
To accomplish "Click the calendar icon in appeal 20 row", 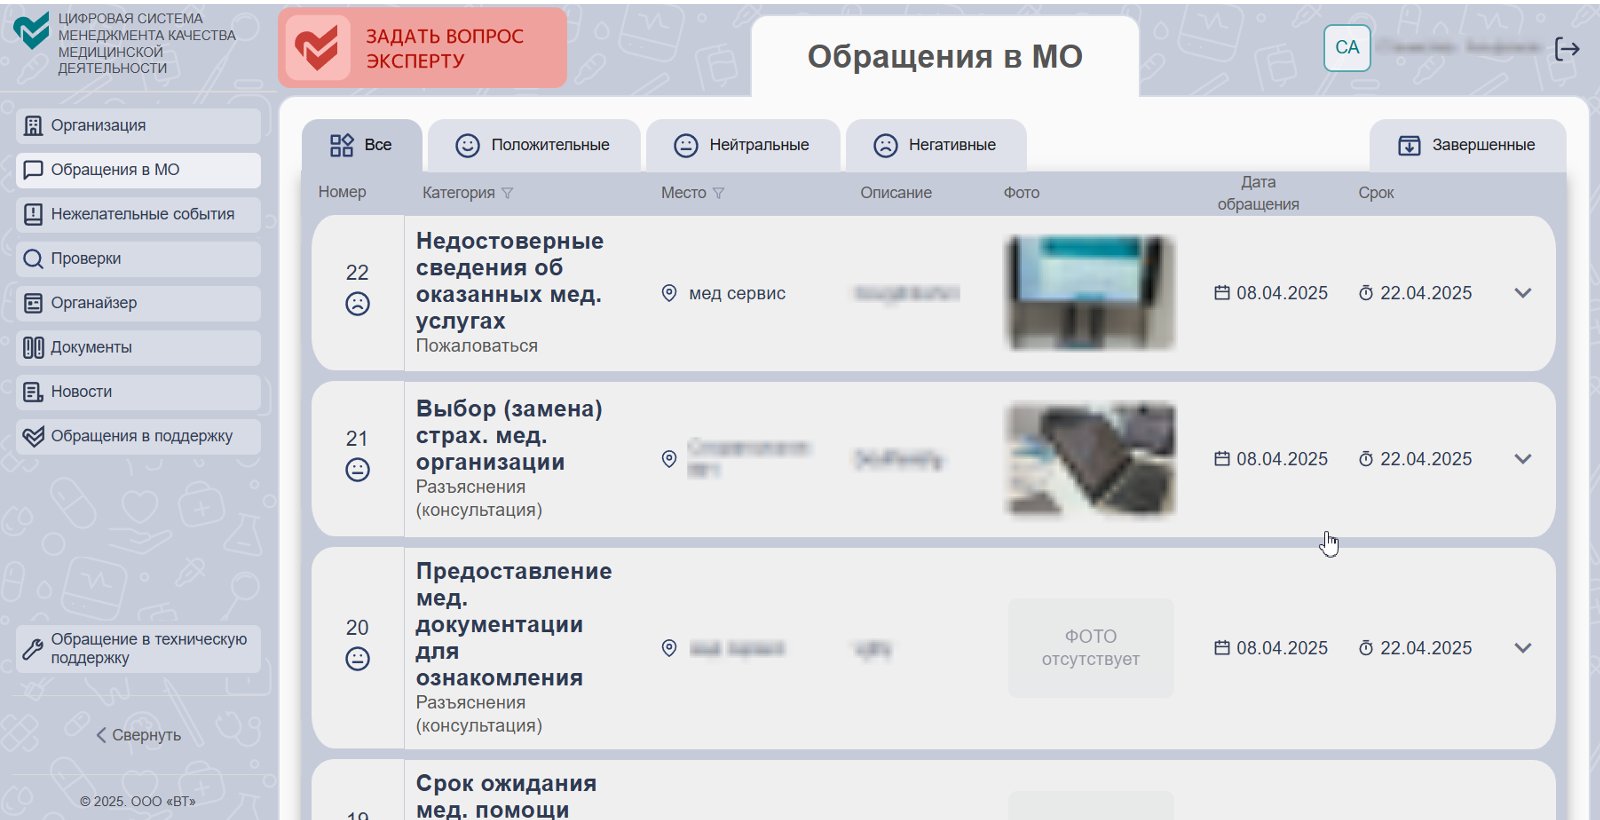I will click(1222, 648).
